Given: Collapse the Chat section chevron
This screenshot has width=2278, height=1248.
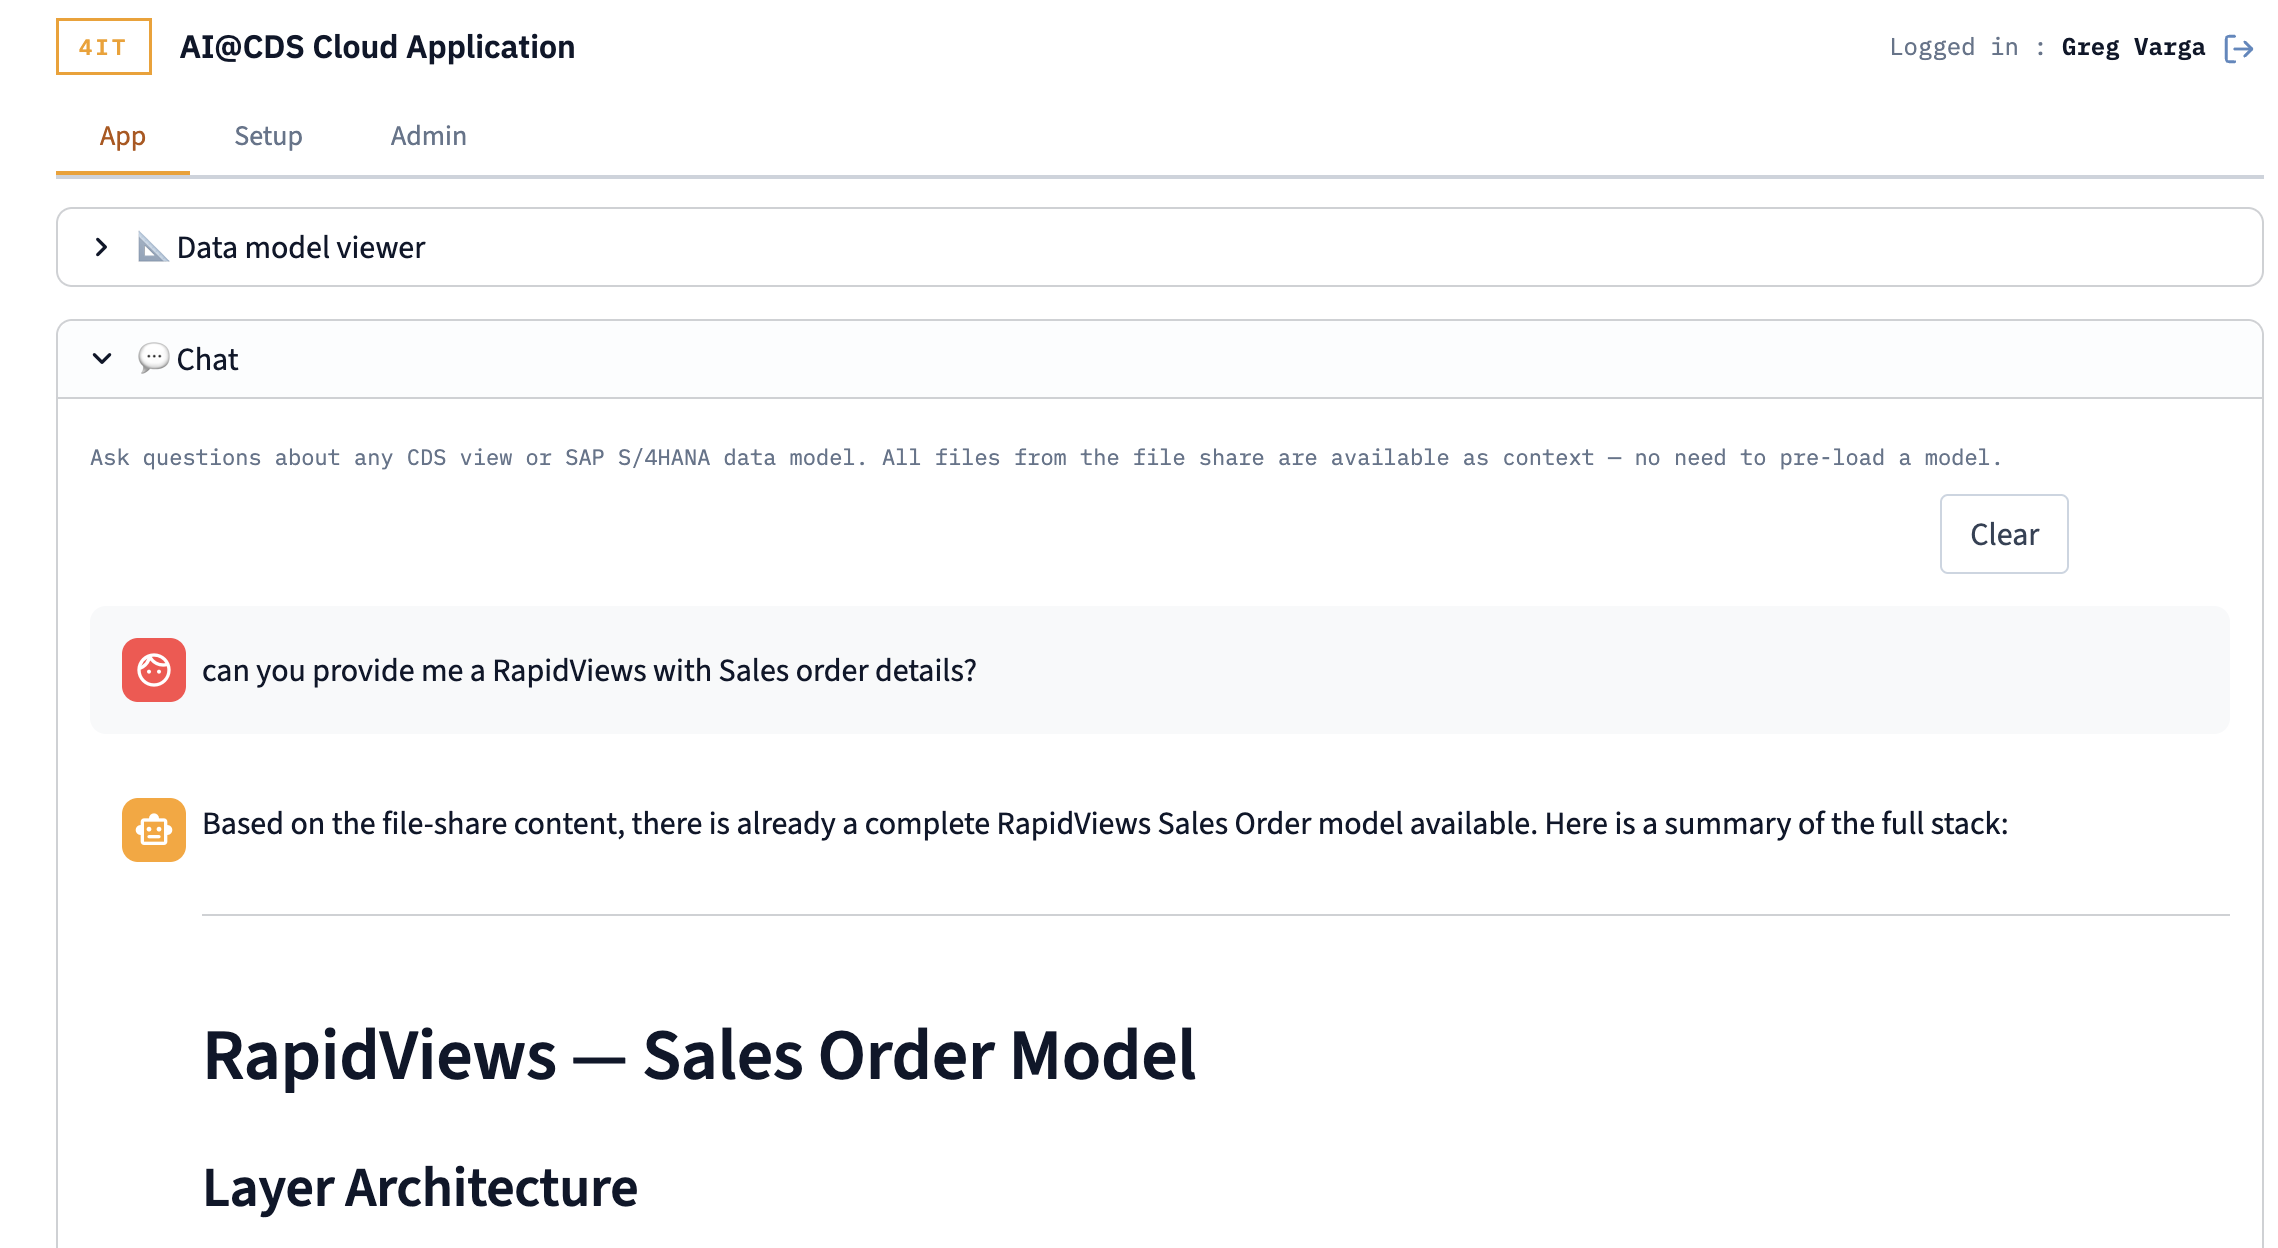Looking at the screenshot, I should tap(102, 358).
